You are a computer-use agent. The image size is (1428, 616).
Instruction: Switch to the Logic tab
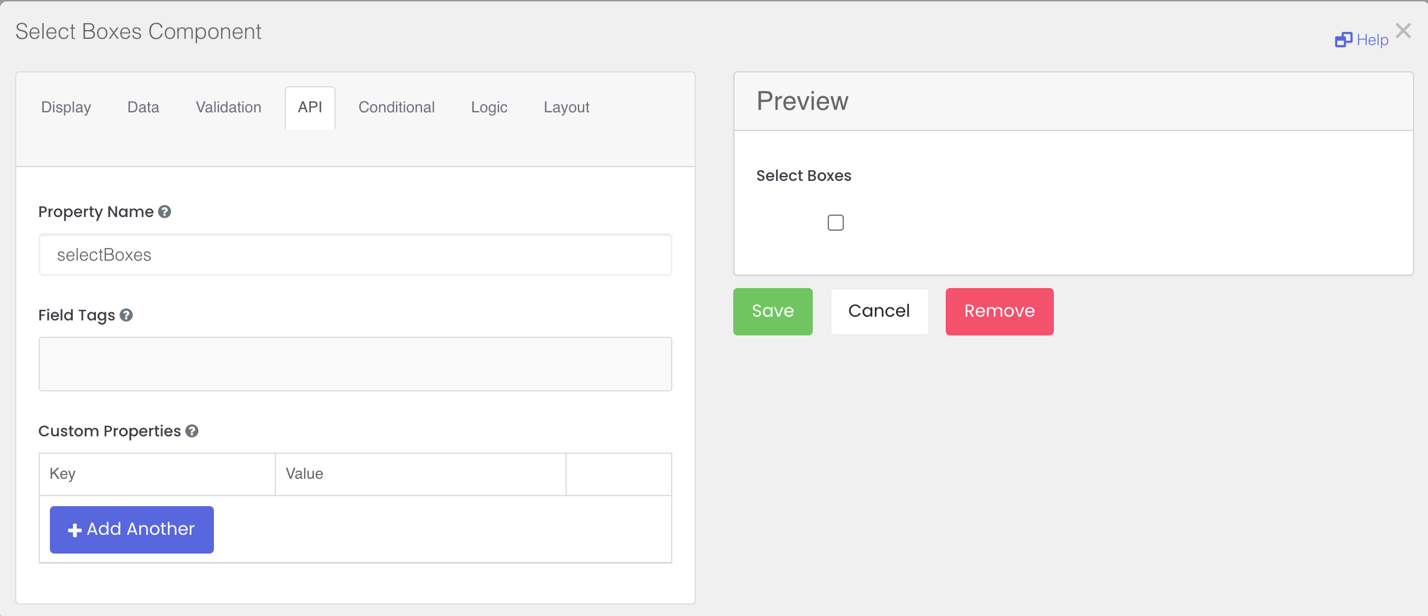[489, 107]
